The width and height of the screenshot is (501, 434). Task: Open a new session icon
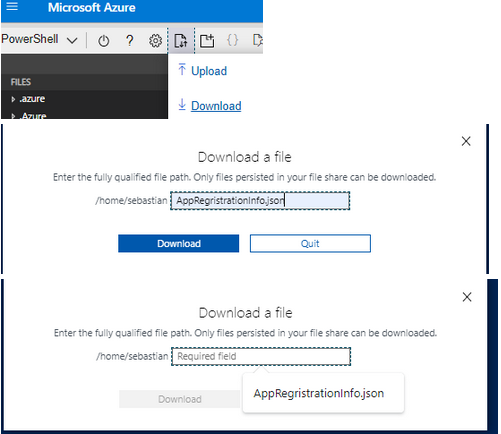click(x=207, y=41)
